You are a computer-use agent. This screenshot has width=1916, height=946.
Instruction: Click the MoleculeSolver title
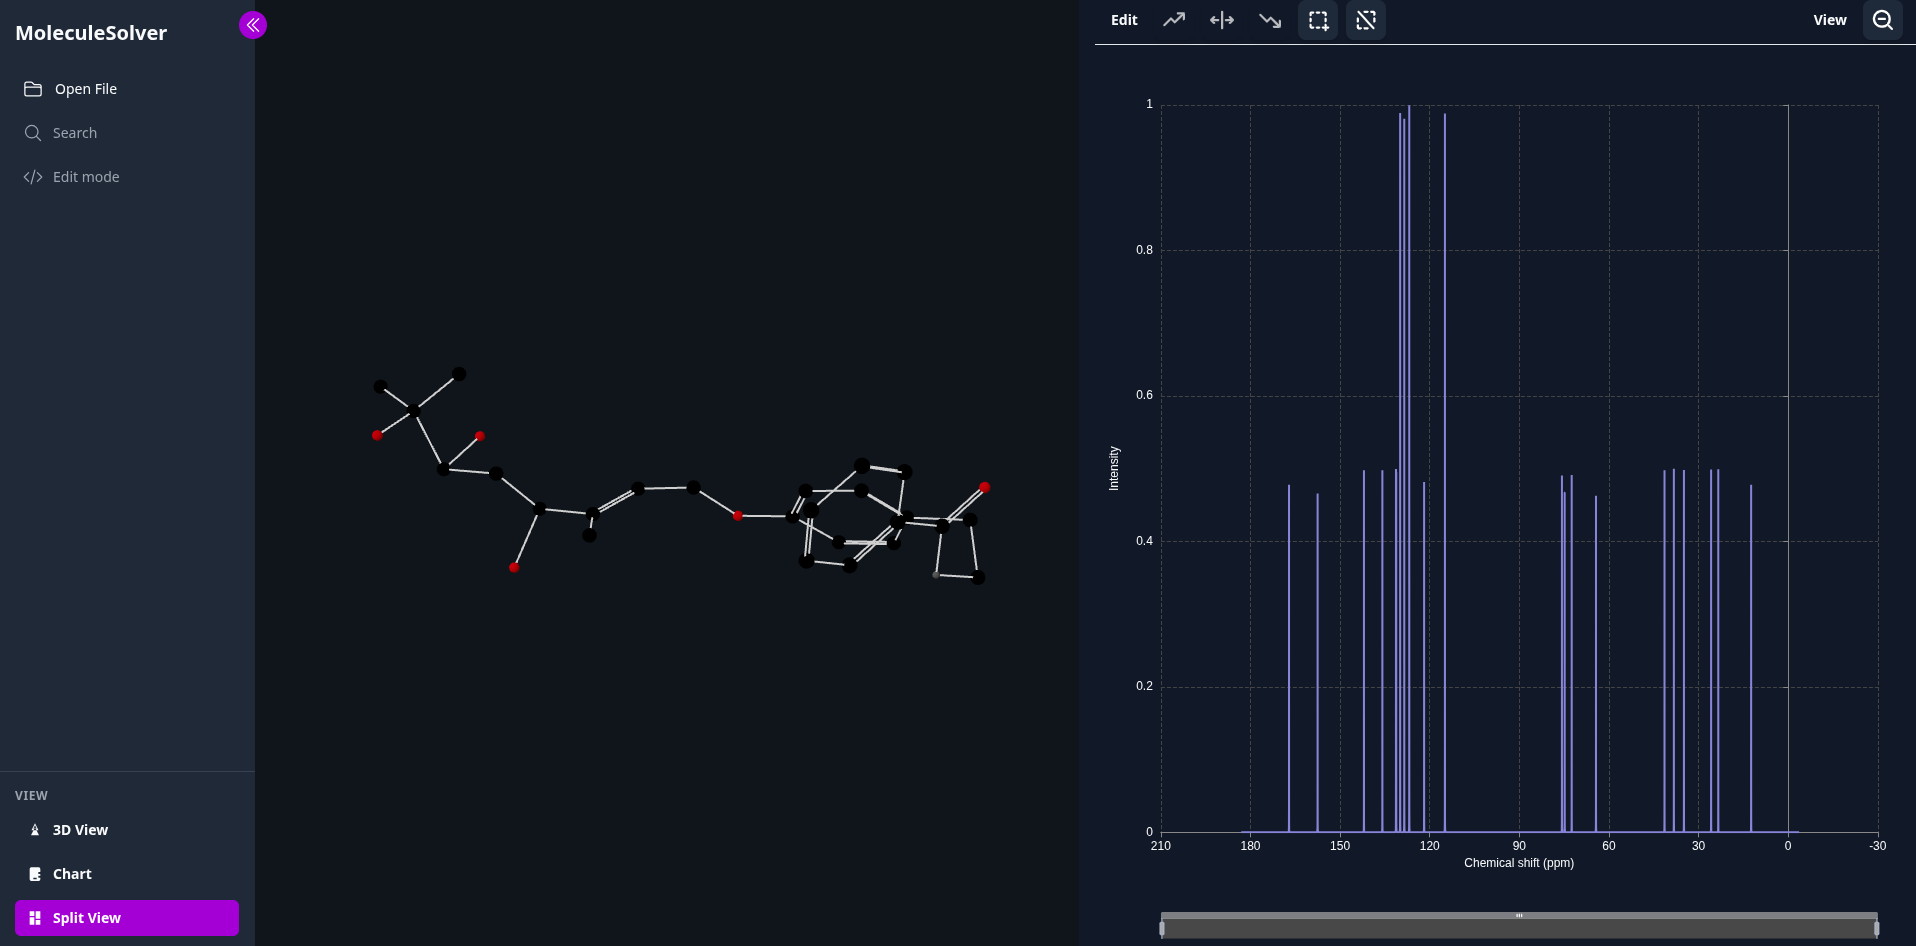click(91, 32)
